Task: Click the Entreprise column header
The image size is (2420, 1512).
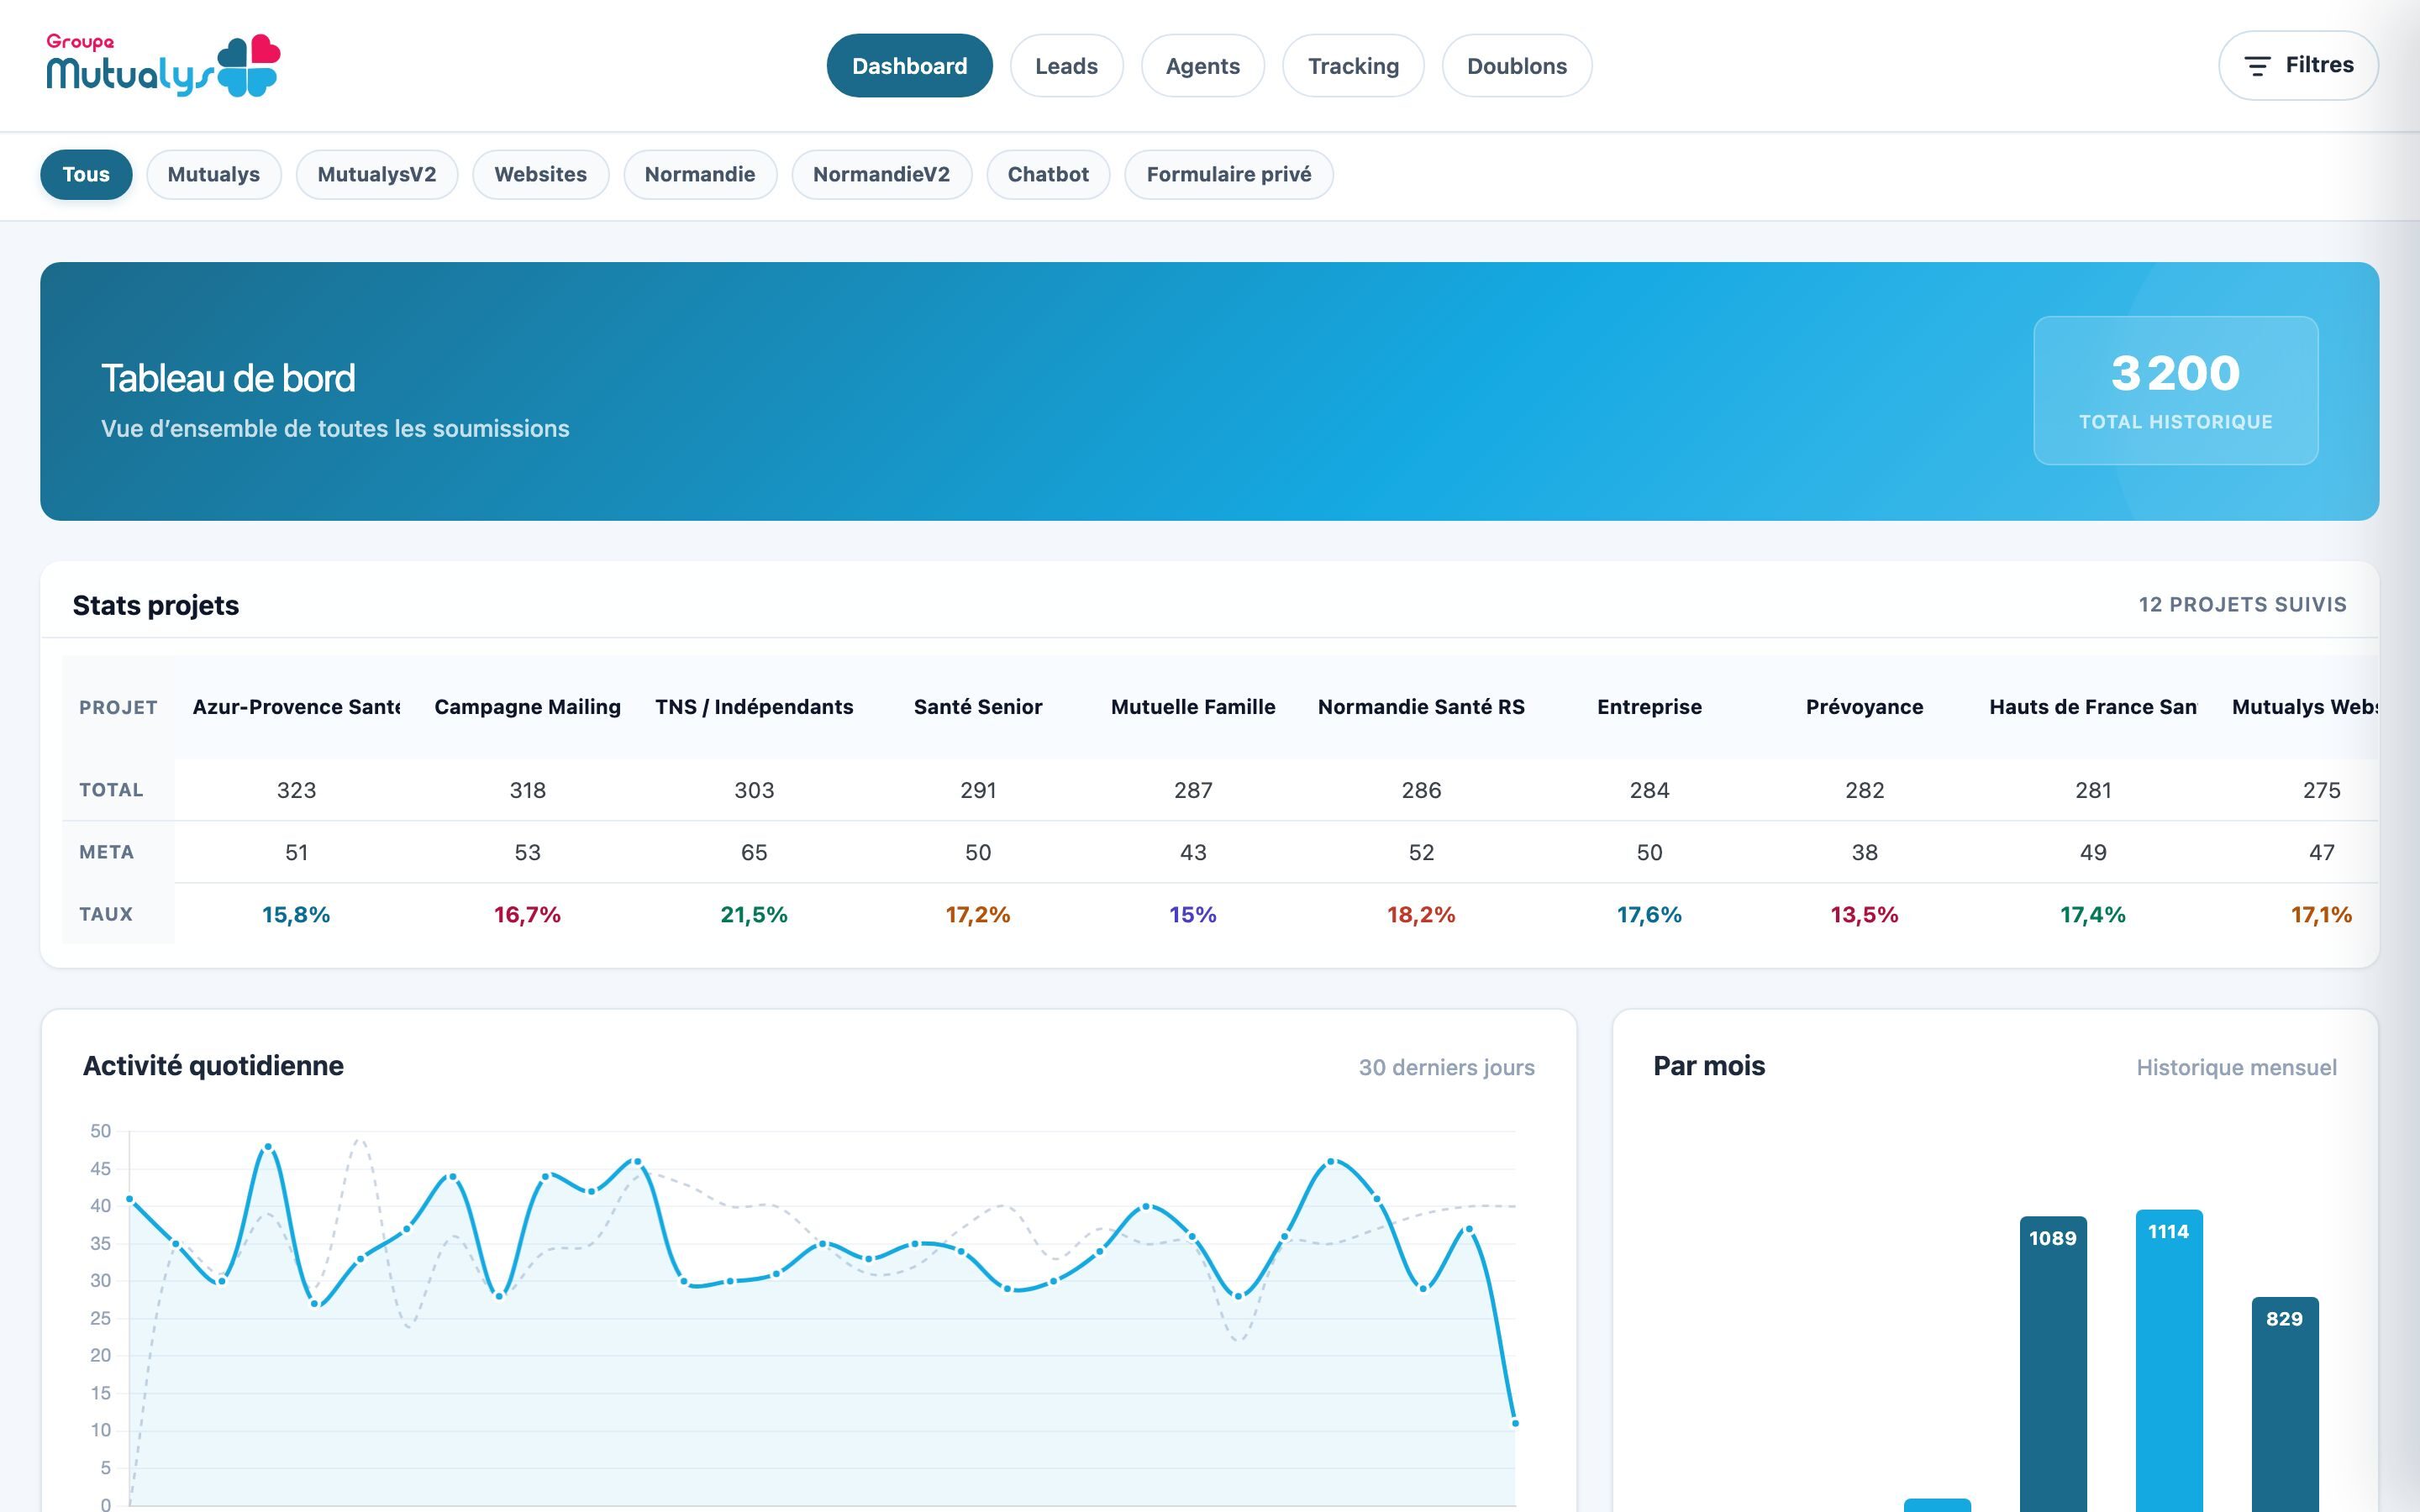Action: pos(1649,707)
